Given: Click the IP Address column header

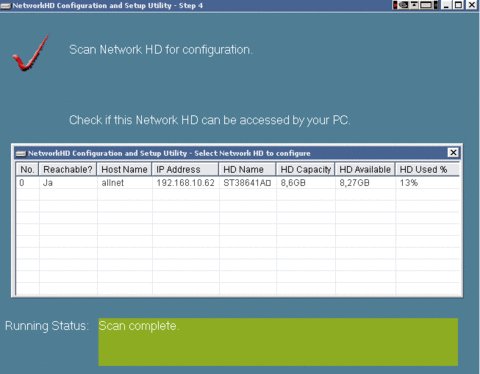Looking at the screenshot, I should (185, 169).
